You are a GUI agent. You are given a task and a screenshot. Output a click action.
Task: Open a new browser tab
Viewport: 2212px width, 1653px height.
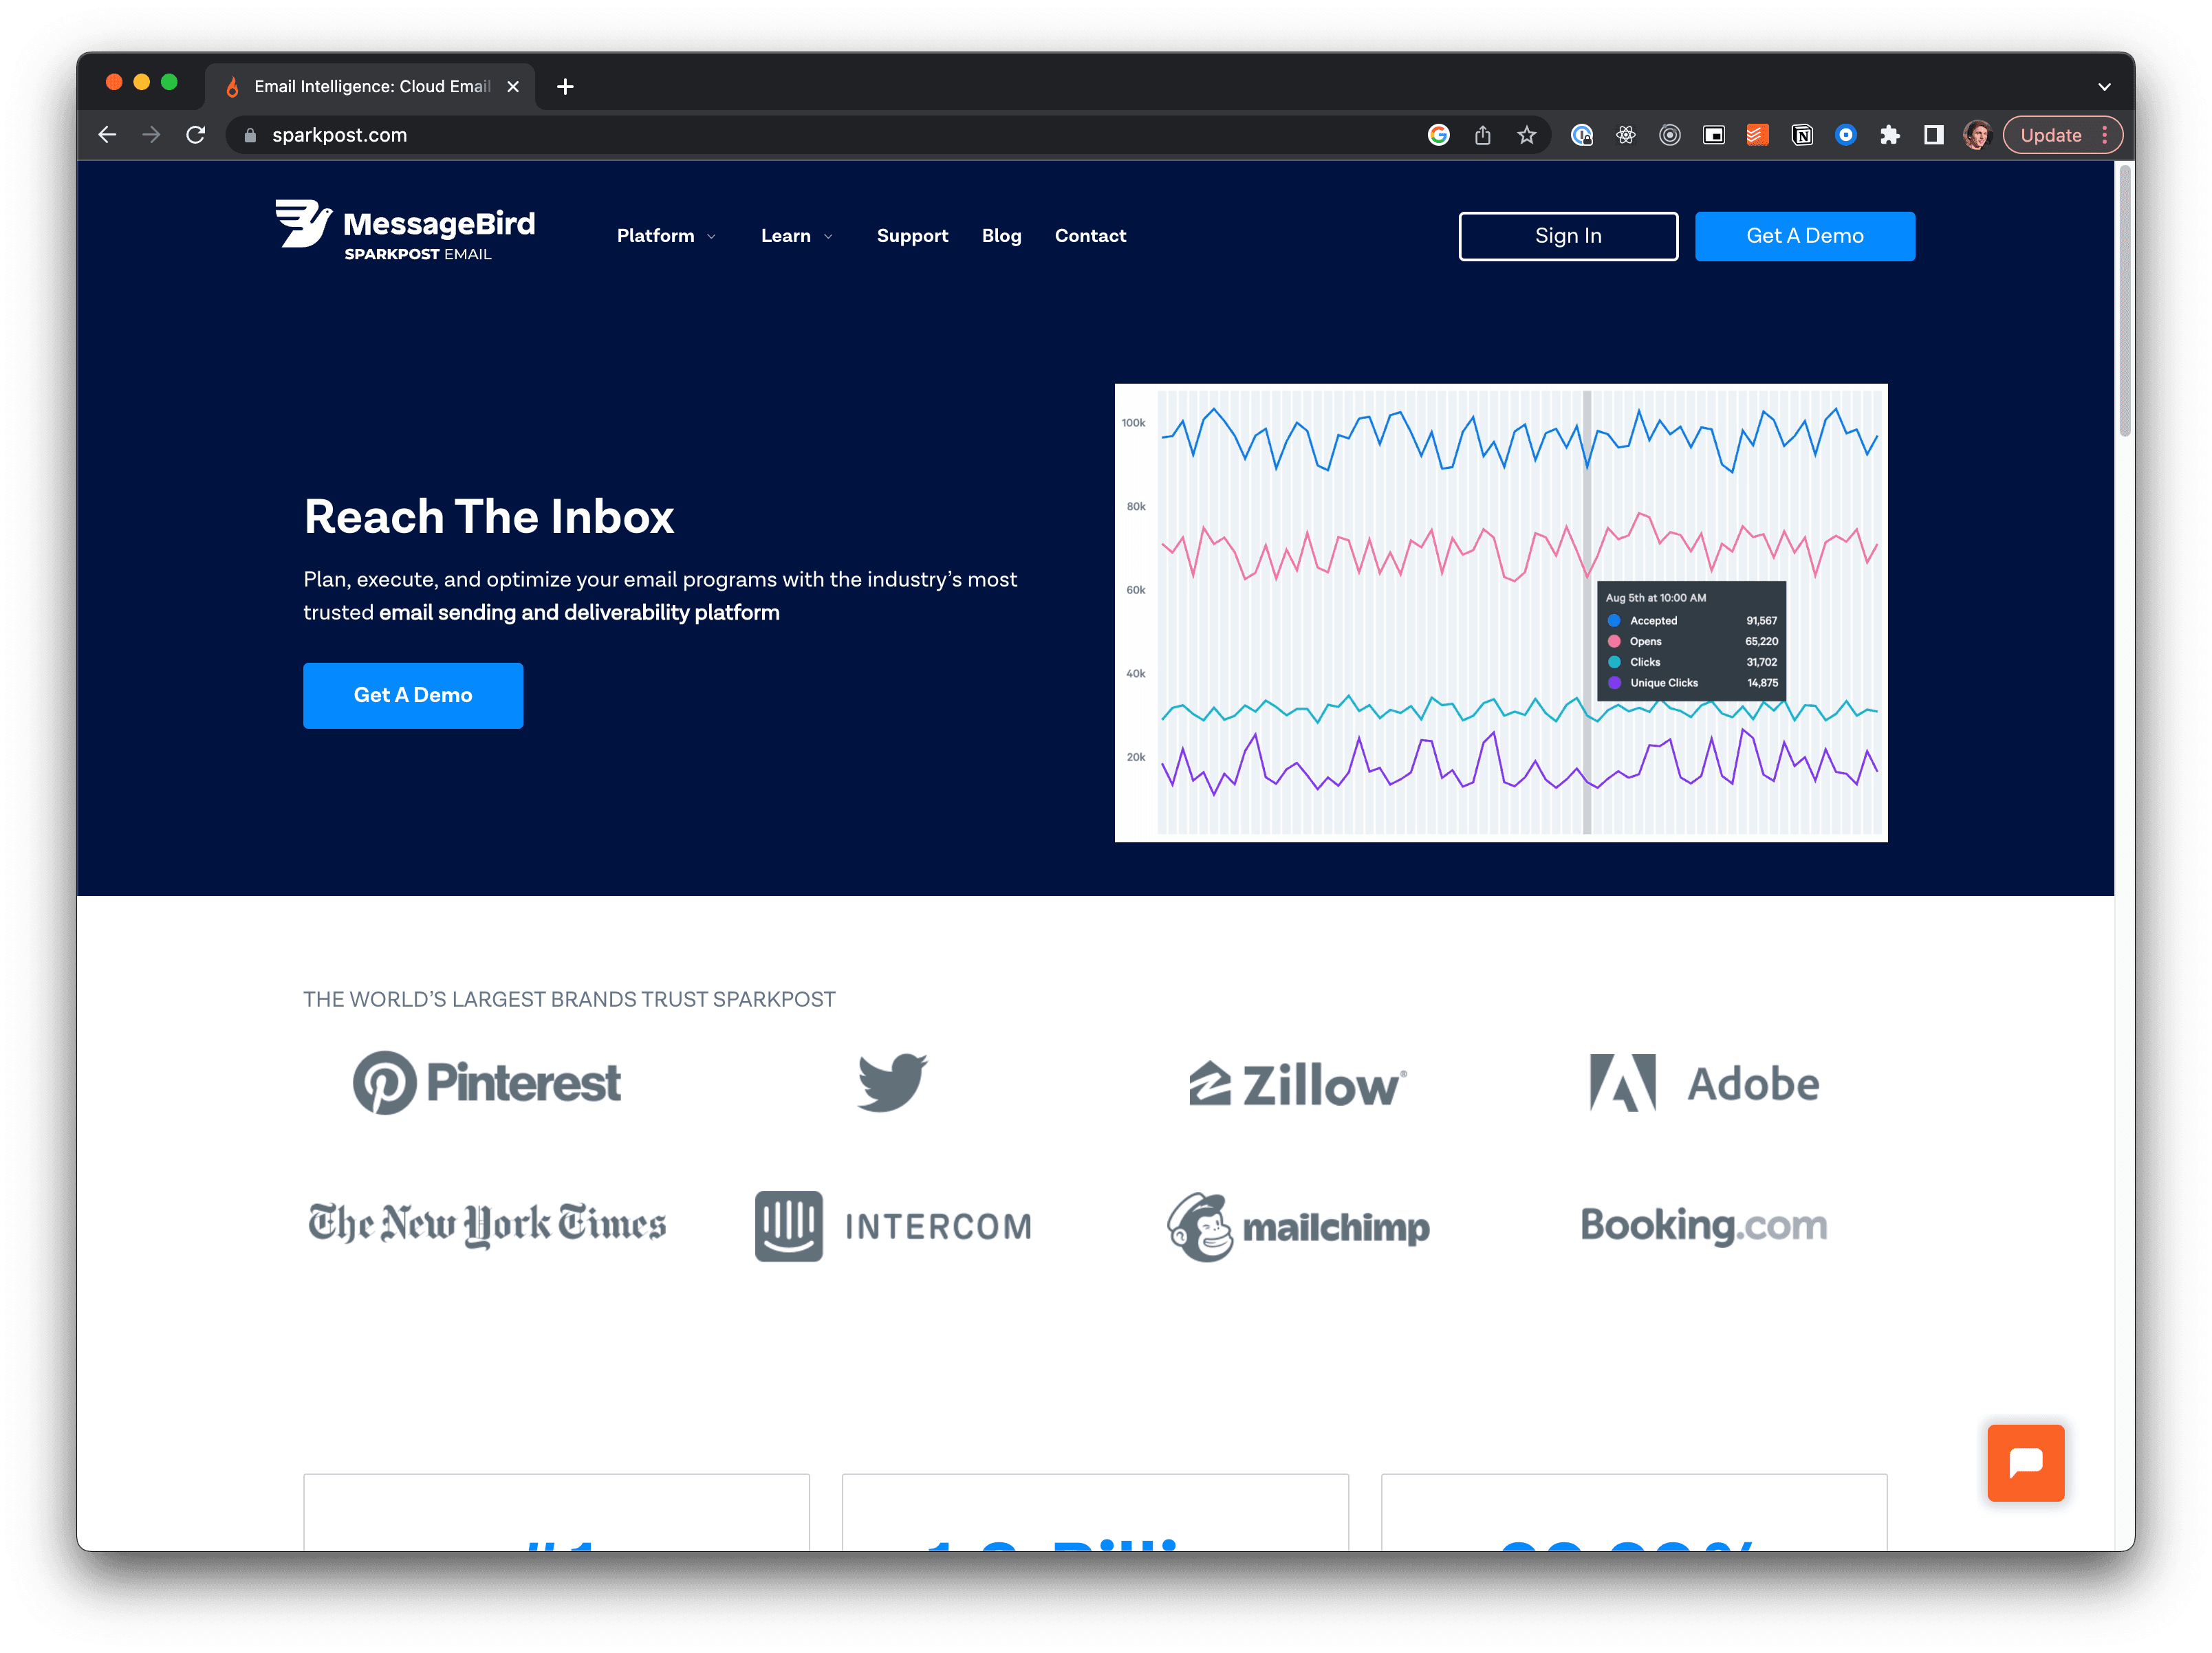[565, 87]
